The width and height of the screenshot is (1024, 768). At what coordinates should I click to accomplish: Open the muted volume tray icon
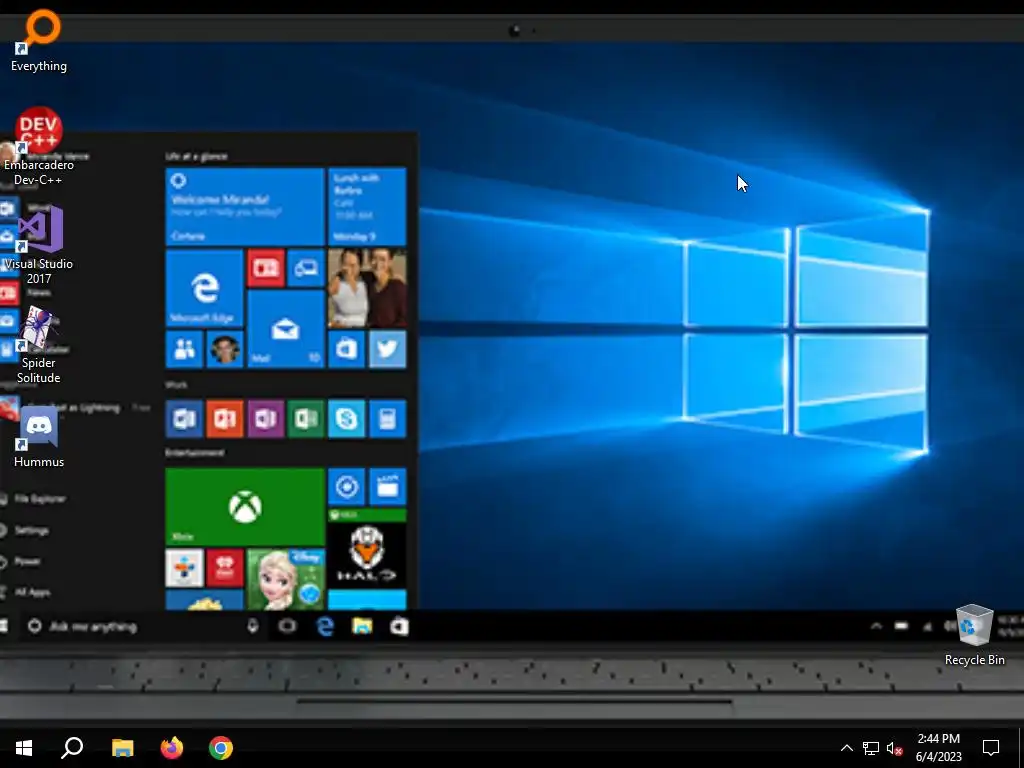click(x=894, y=748)
